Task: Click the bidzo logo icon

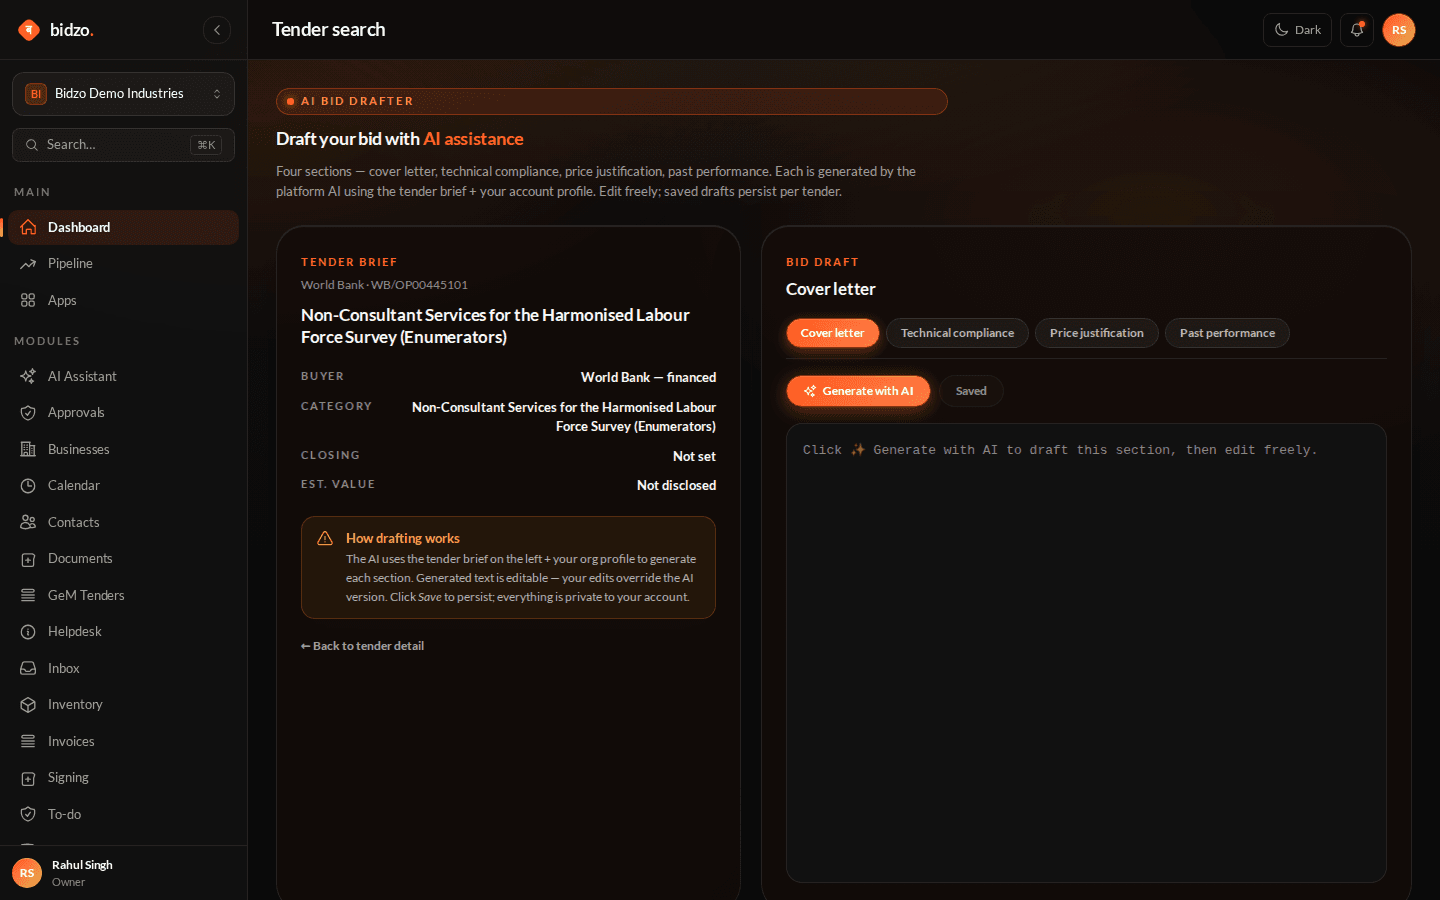Action: click(29, 30)
